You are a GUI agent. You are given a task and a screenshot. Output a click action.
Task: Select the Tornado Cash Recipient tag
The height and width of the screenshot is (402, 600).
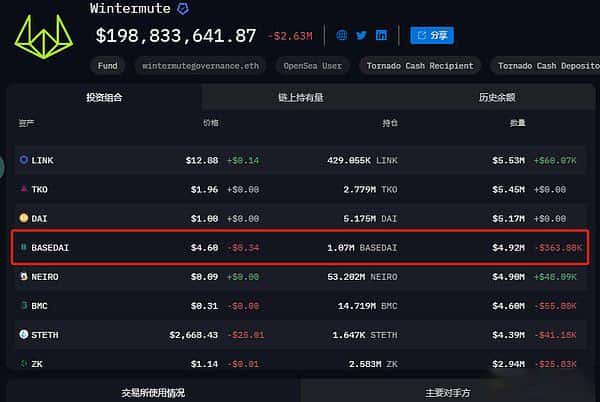[420, 66]
